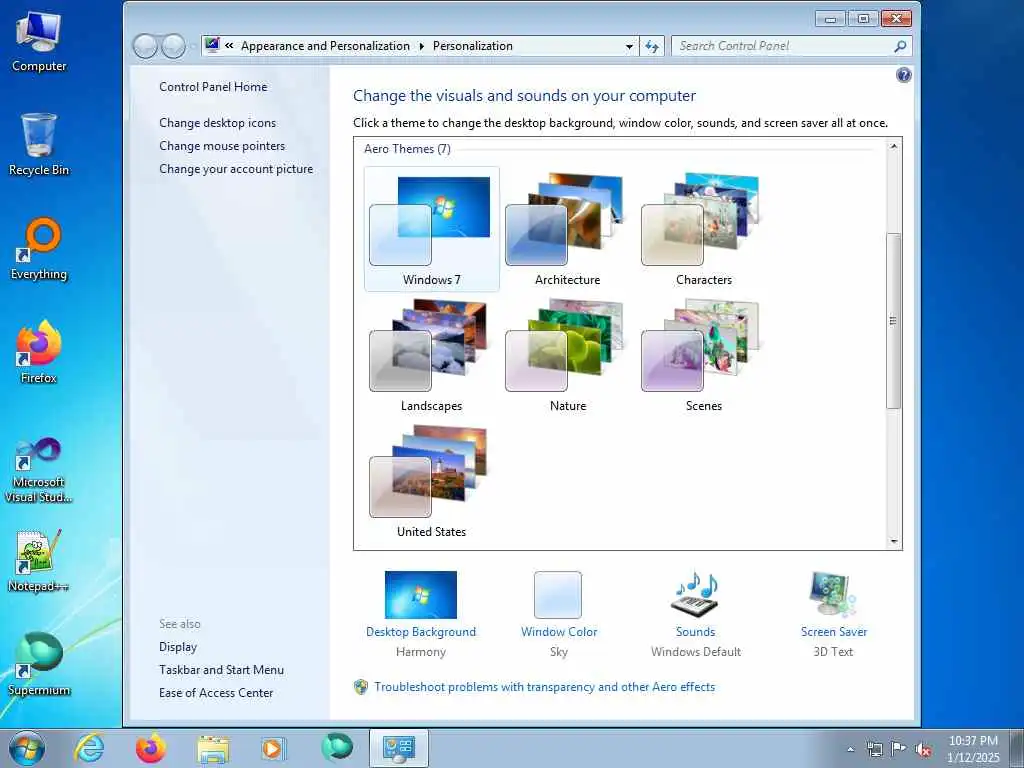Go to Control Panel Home

(x=213, y=87)
